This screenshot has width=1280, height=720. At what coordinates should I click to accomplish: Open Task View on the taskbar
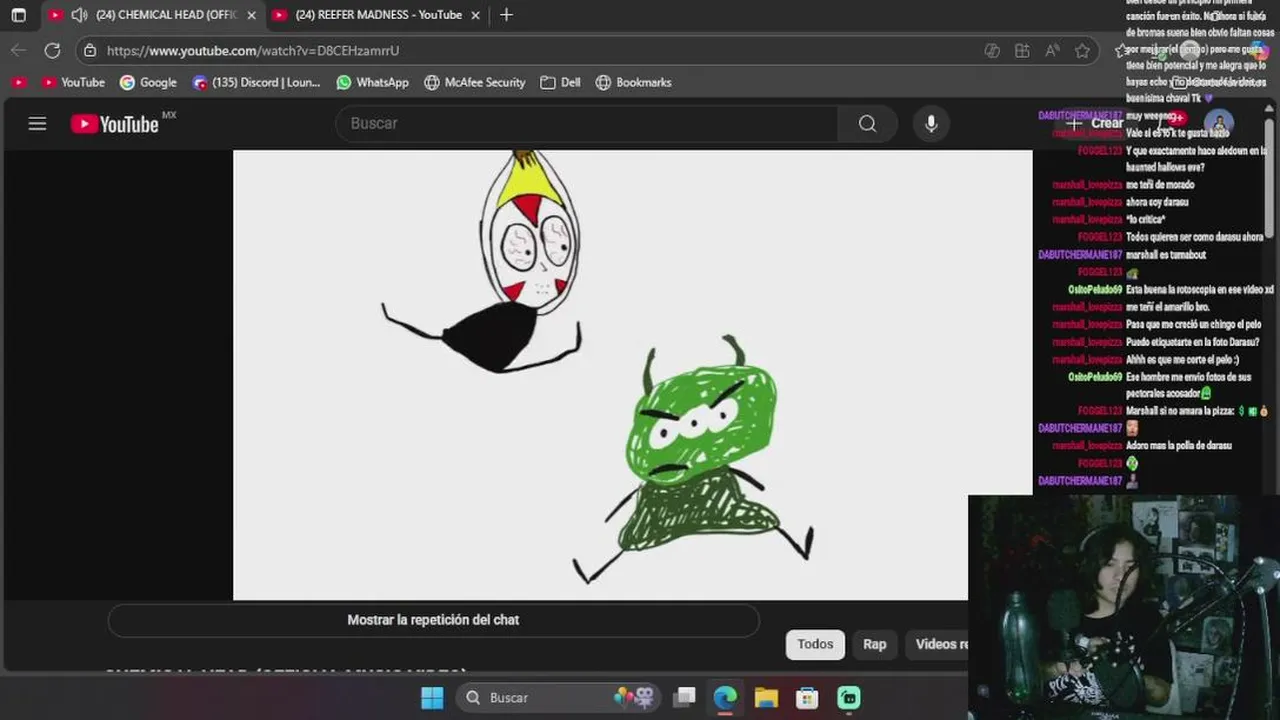click(x=685, y=698)
